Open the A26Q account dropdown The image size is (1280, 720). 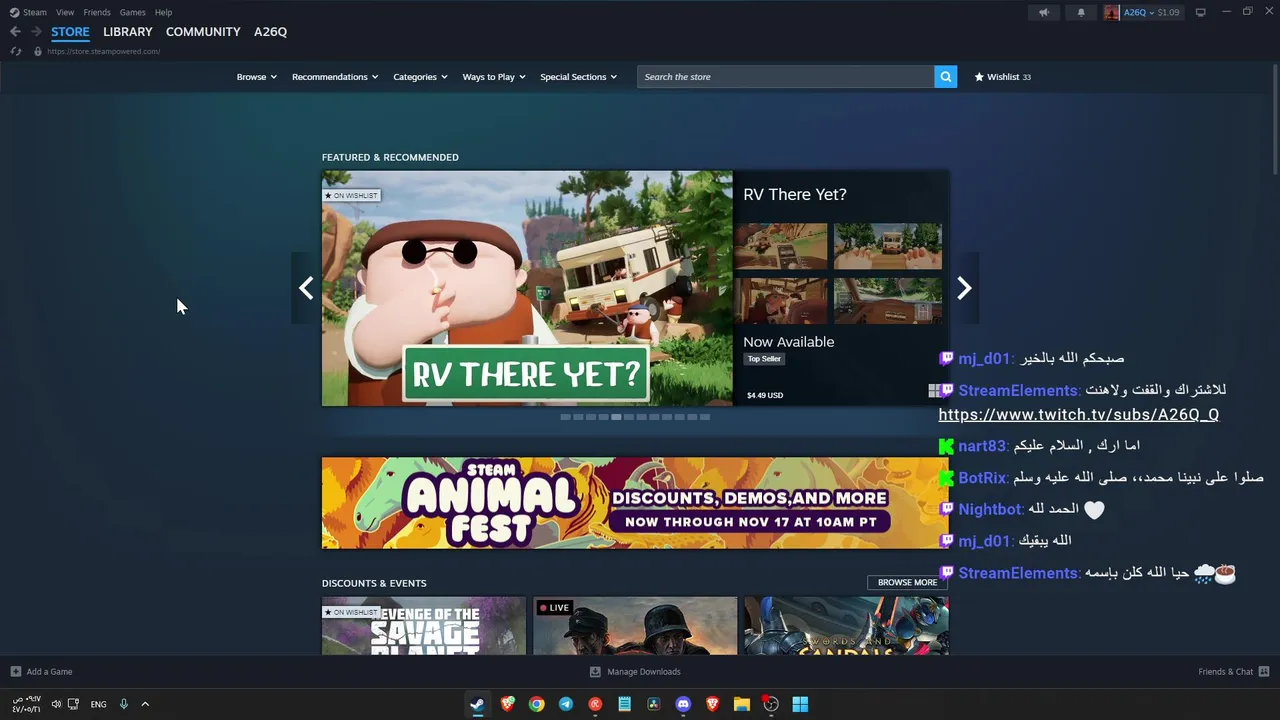(x=1138, y=12)
